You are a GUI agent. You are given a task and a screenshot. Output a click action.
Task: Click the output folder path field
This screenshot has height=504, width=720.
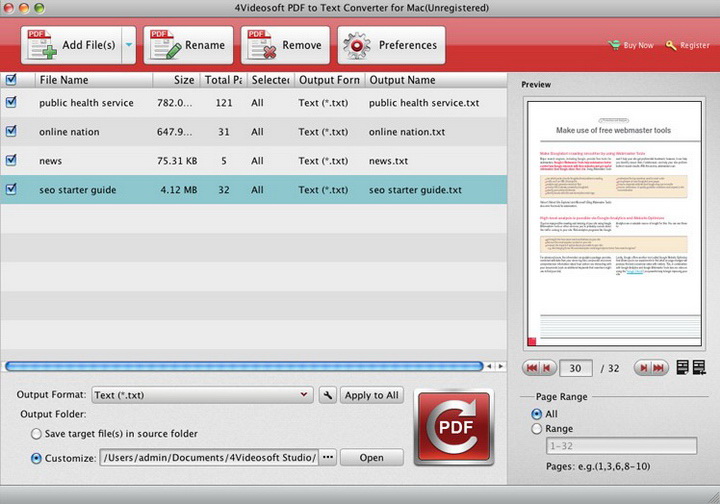pyautogui.click(x=209, y=458)
